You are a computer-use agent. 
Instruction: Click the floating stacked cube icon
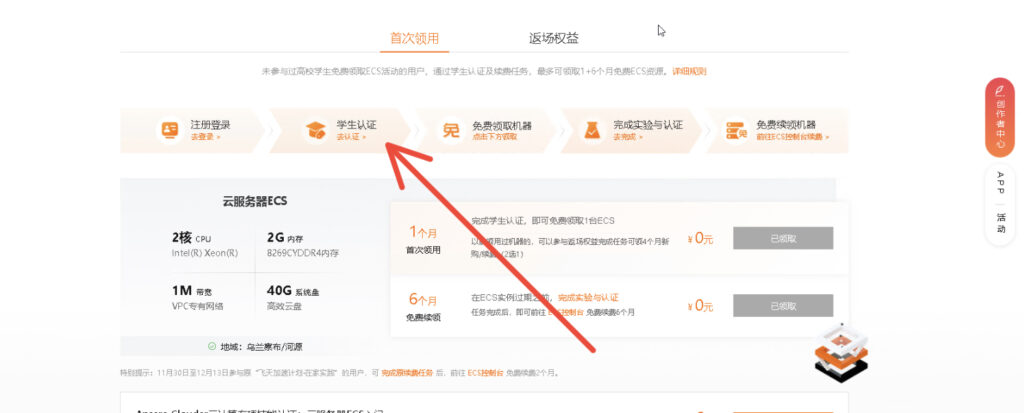coord(841,353)
